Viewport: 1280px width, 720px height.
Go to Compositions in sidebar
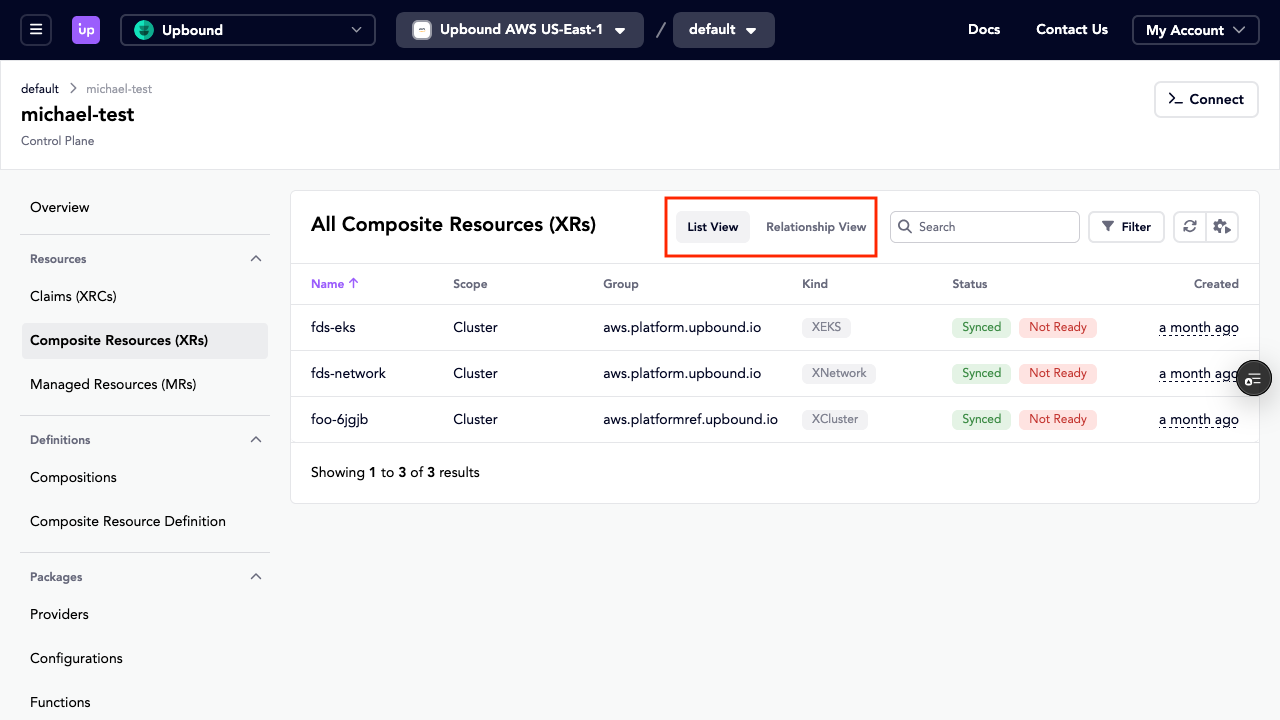[73, 477]
